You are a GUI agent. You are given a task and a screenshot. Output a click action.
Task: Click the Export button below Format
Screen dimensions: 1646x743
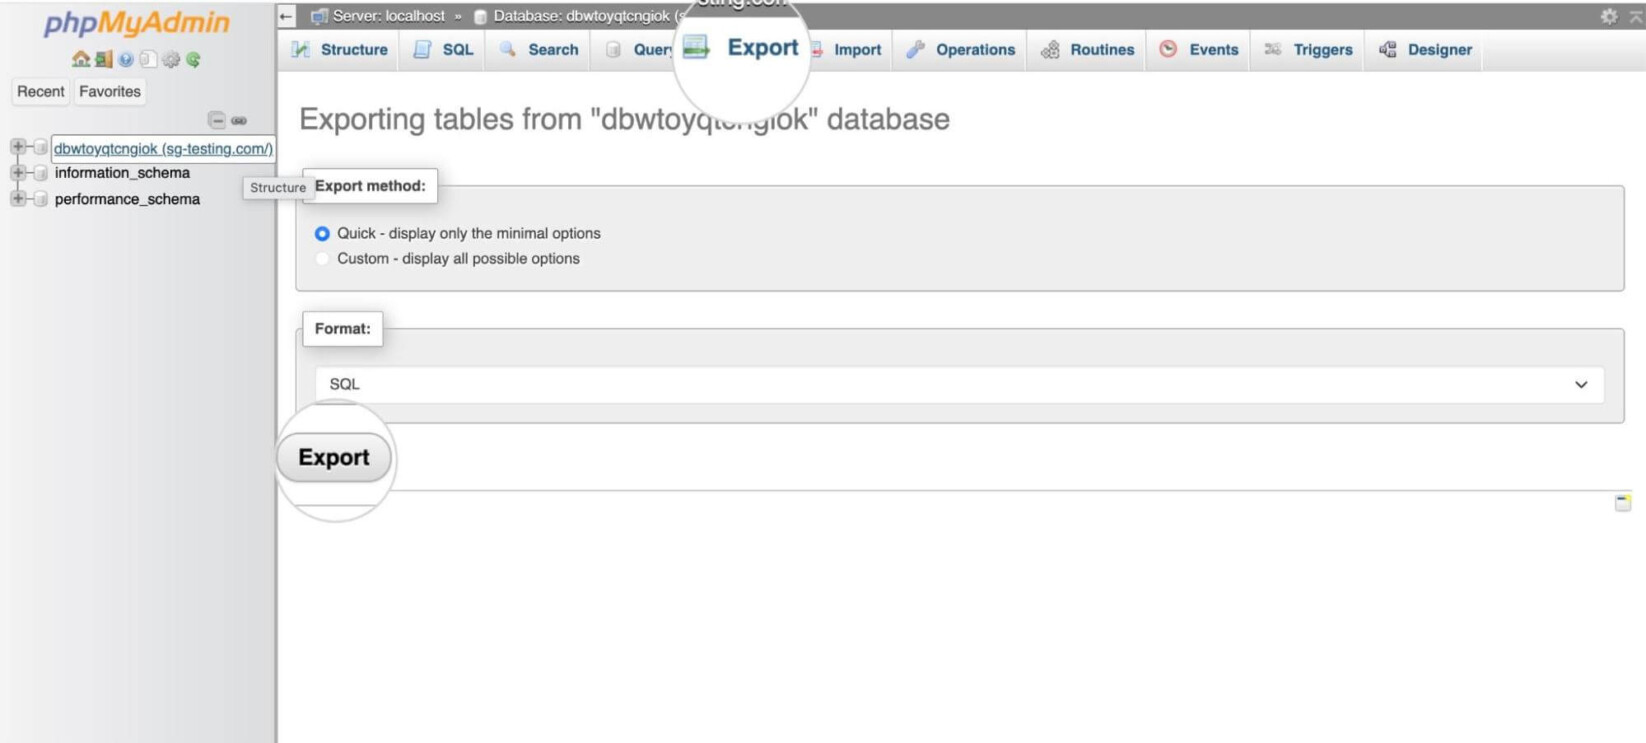point(334,457)
